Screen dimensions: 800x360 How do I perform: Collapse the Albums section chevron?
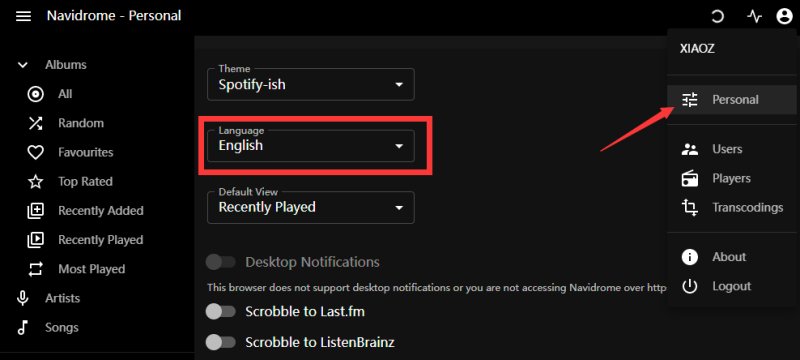pyautogui.click(x=22, y=65)
